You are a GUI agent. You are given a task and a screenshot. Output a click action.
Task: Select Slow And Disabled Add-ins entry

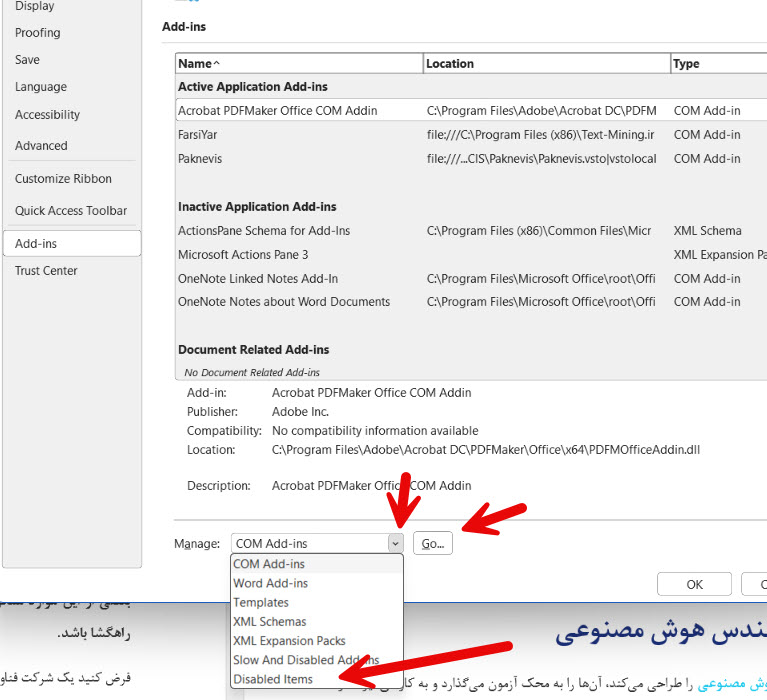pos(305,660)
